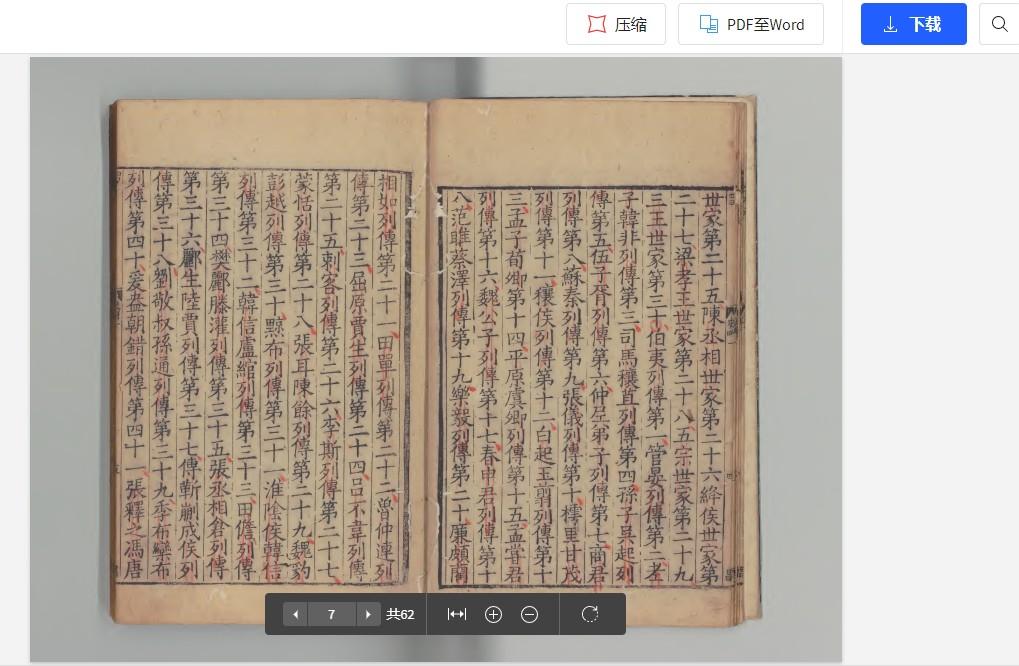Go to previous page arrow
The width and height of the screenshot is (1019, 666).
[x=296, y=614]
